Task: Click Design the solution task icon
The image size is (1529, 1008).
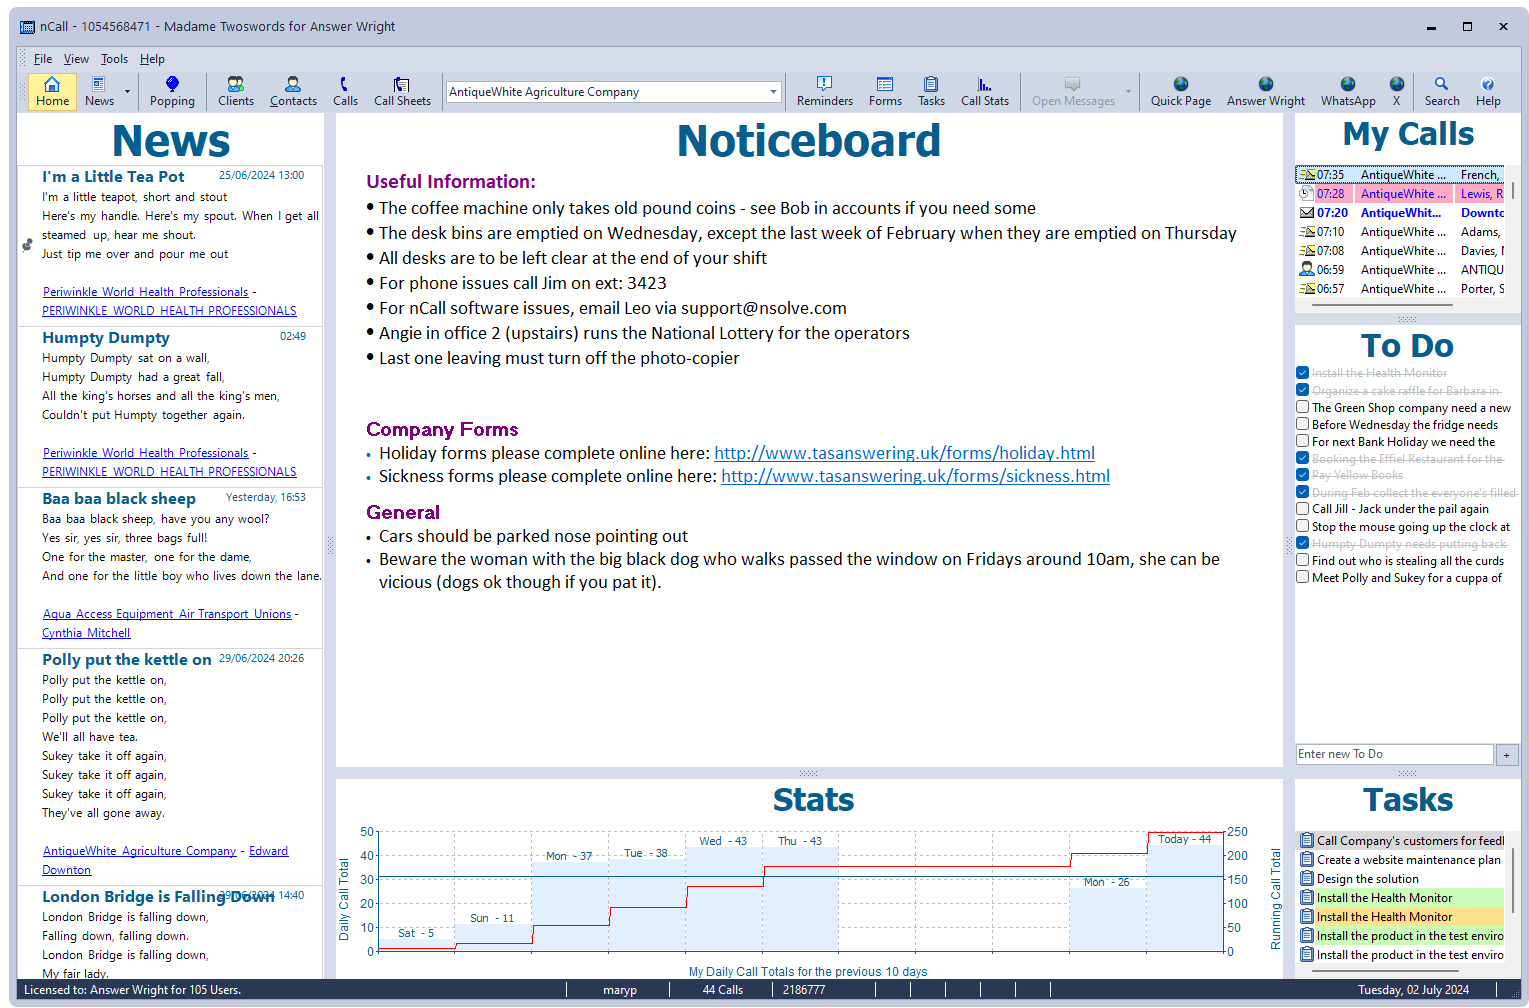Action: coord(1306,879)
